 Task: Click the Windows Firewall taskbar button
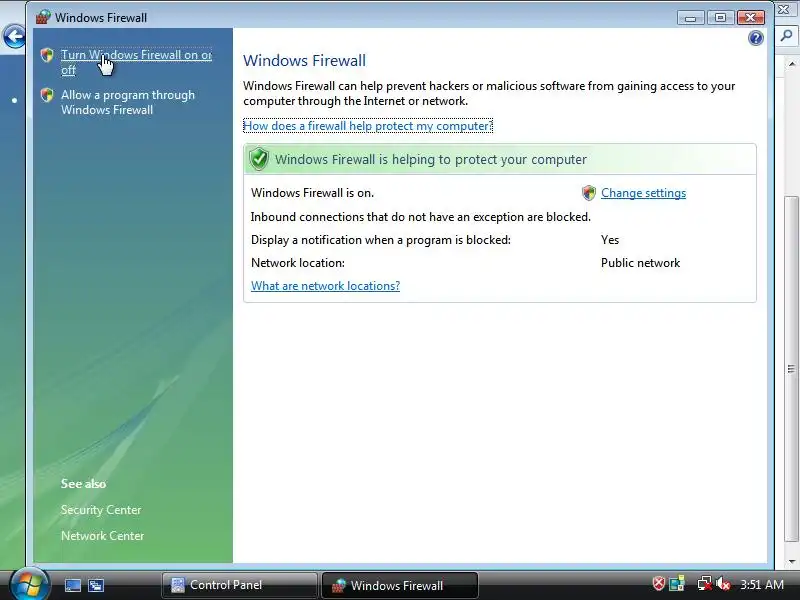399,585
